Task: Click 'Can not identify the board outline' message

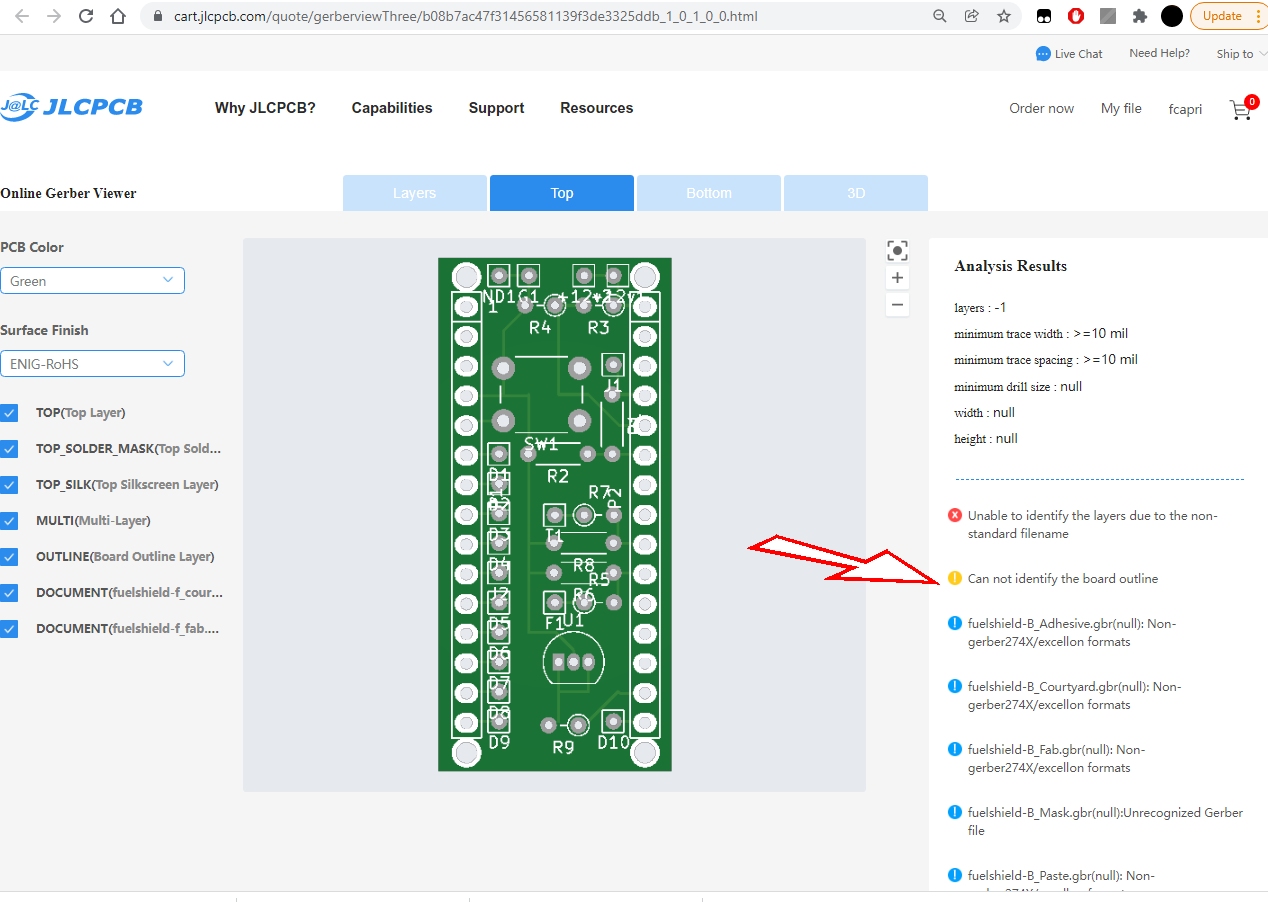Action: (1063, 579)
